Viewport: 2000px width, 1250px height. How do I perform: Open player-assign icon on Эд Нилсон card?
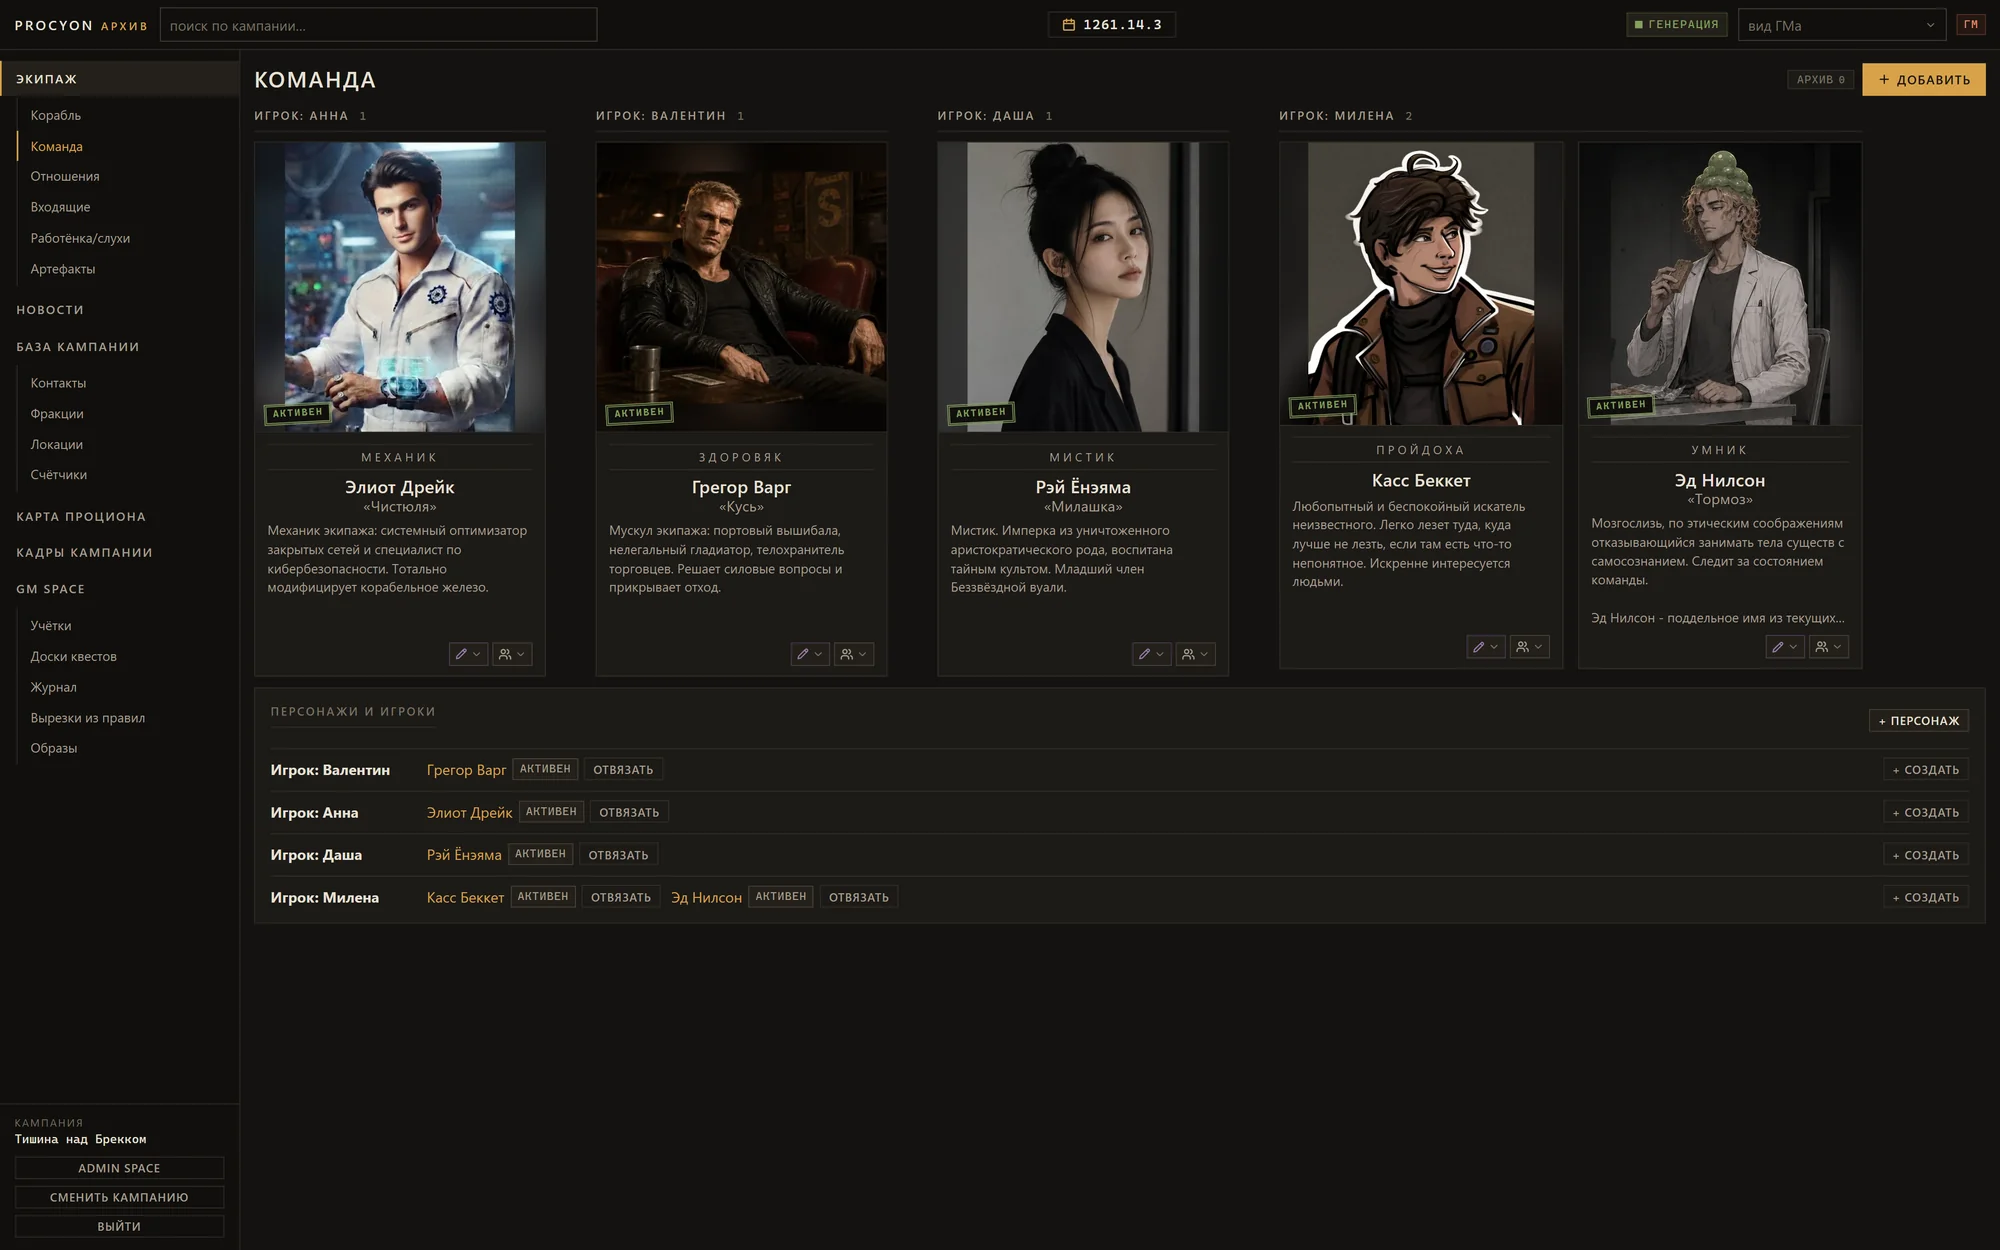click(1829, 647)
